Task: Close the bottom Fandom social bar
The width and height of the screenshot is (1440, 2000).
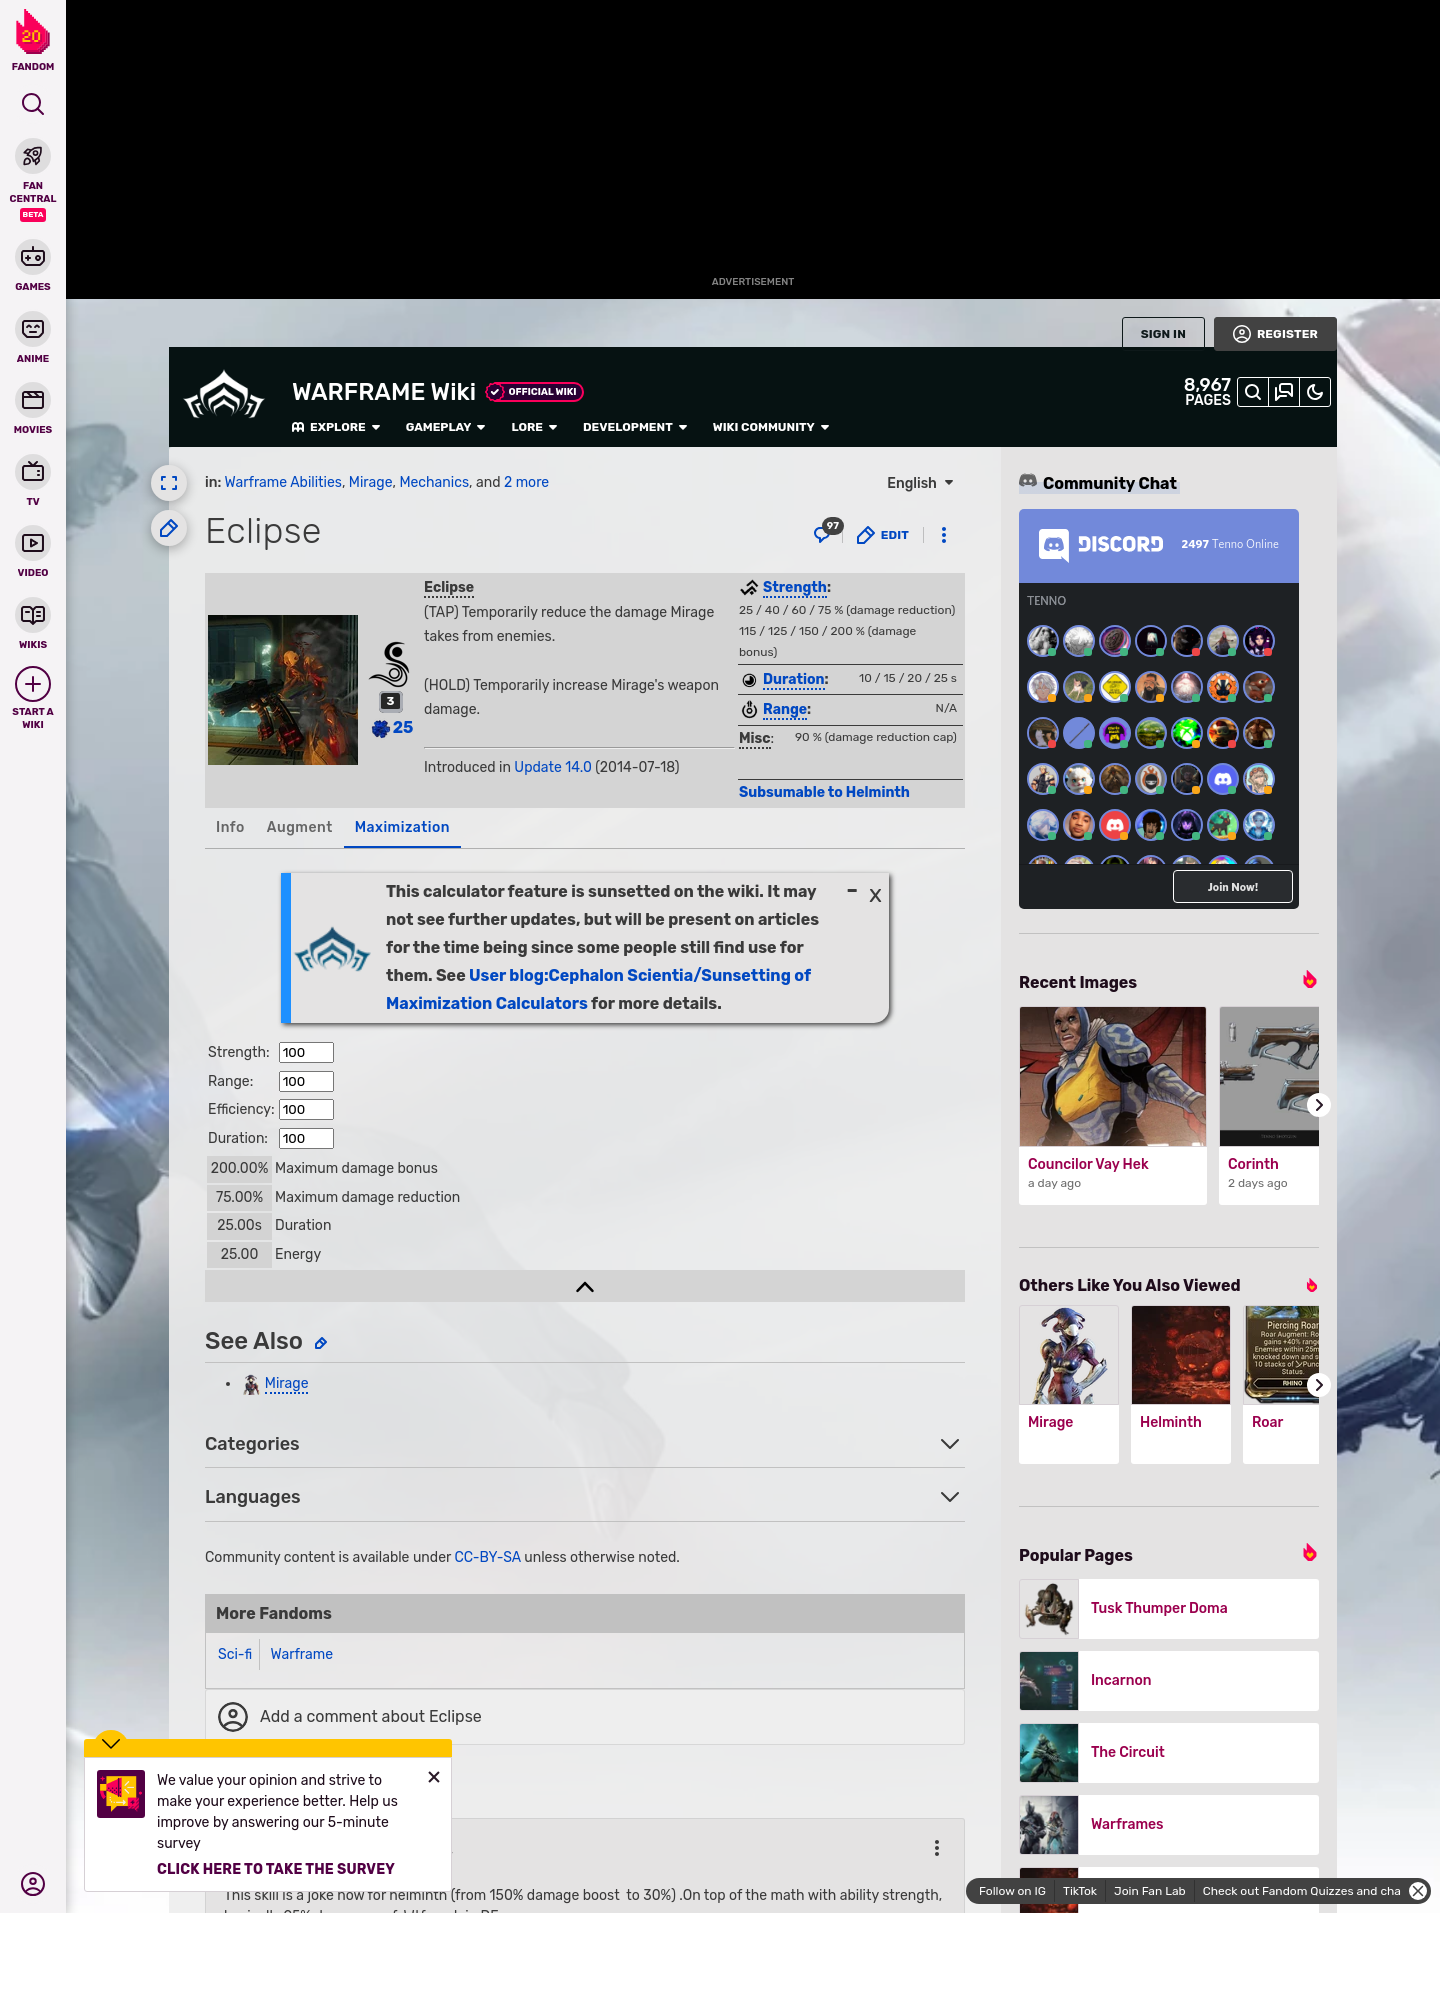Action: click(1418, 1891)
